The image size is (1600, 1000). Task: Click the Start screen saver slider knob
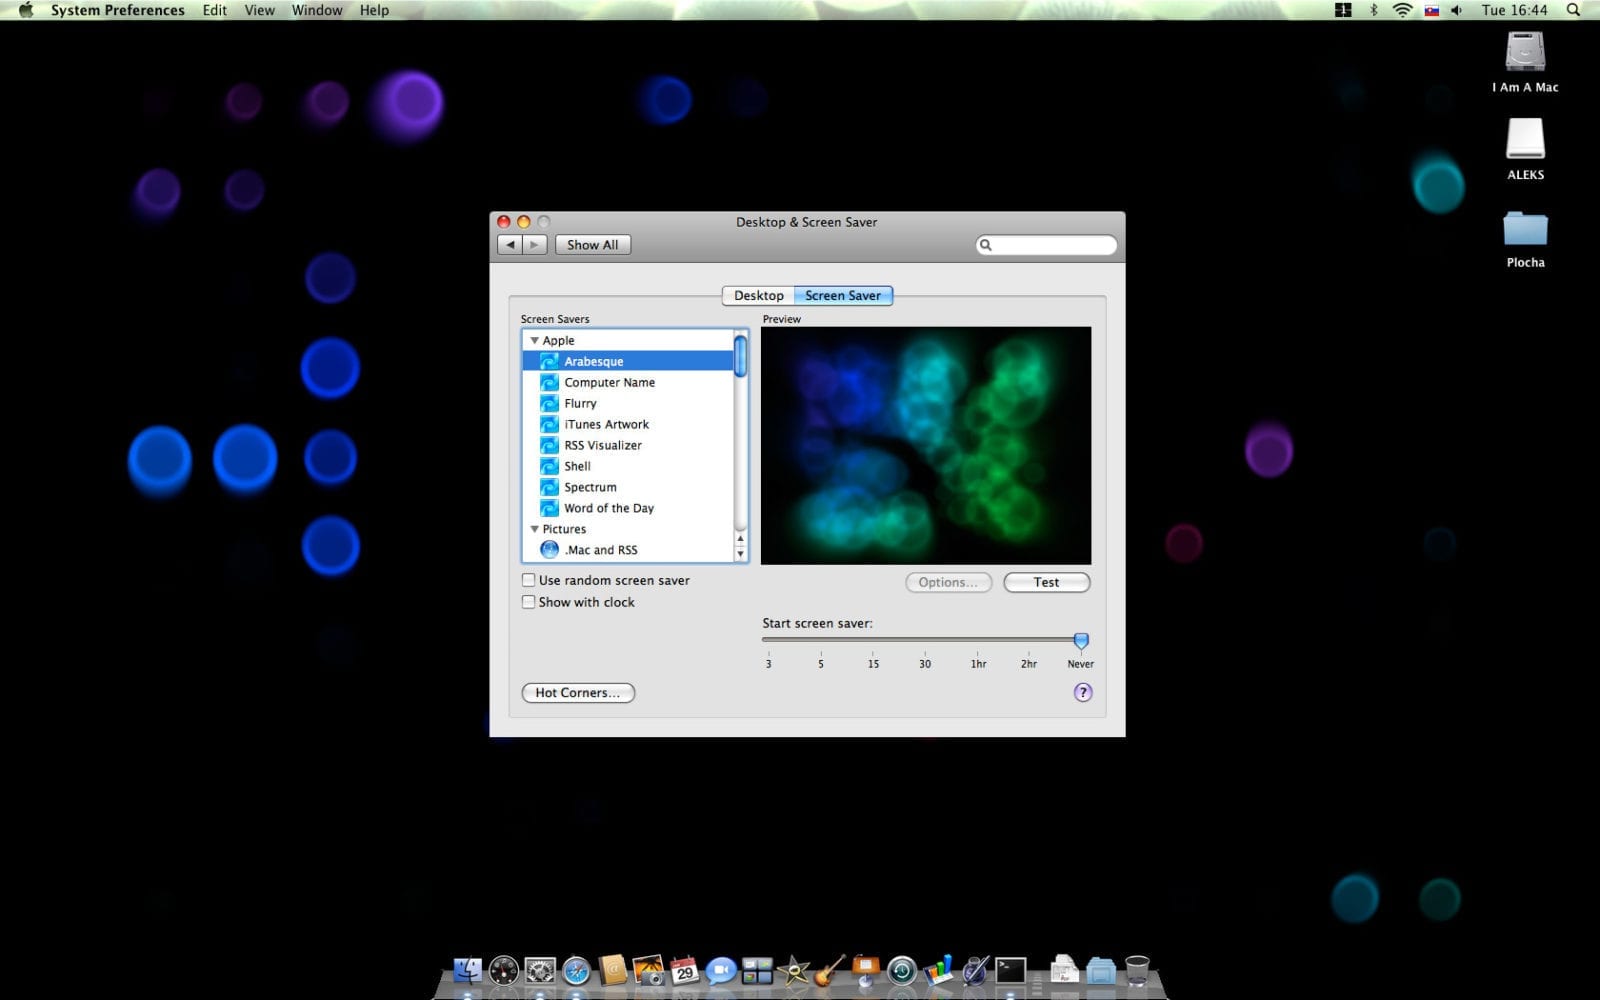coord(1081,640)
